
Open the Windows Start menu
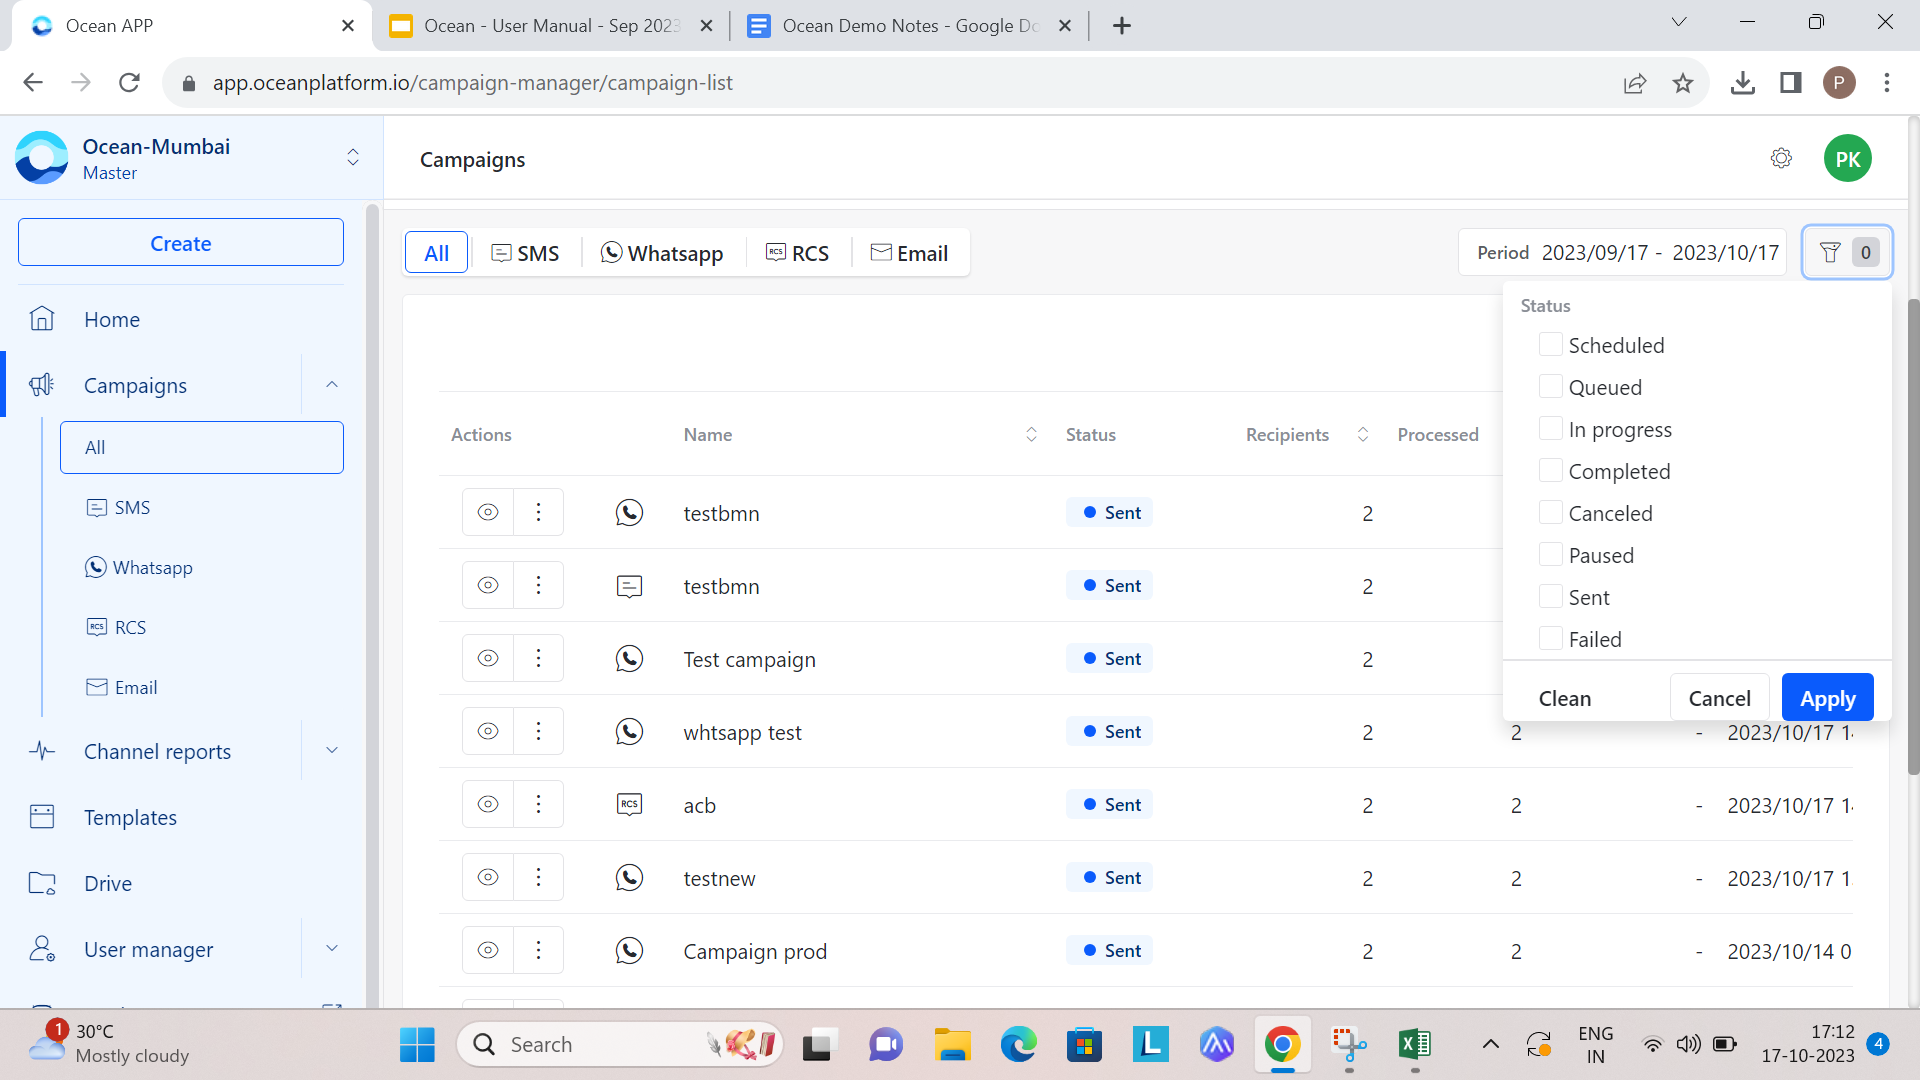(x=417, y=1045)
